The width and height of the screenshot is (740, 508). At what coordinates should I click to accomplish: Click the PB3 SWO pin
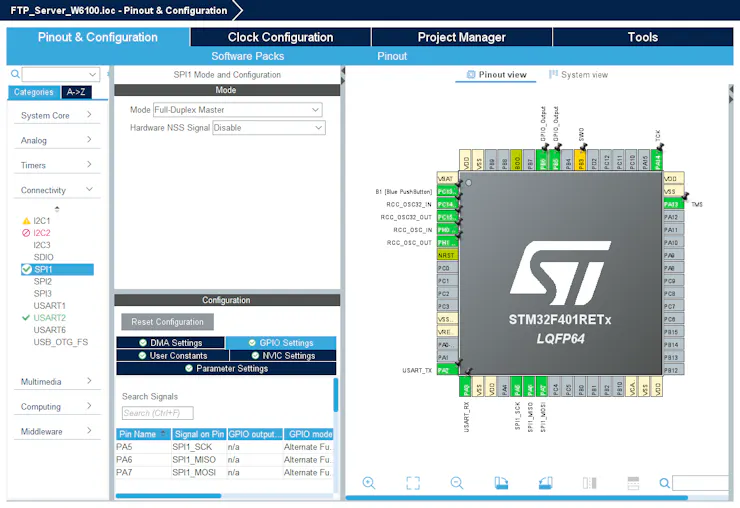580,160
